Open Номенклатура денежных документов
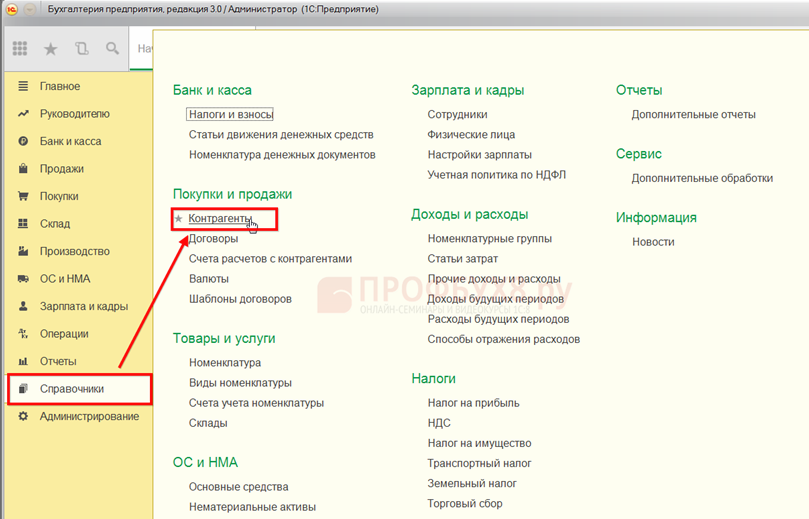The height and width of the screenshot is (519, 809). pos(282,155)
